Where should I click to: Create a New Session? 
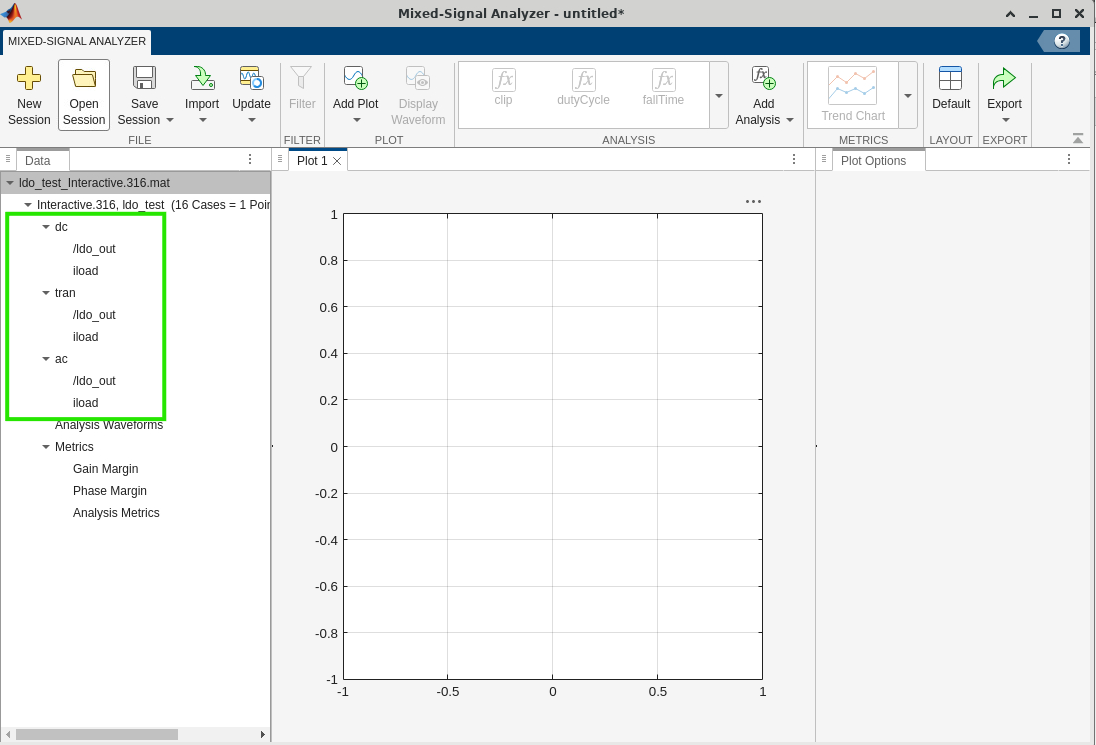(28, 95)
